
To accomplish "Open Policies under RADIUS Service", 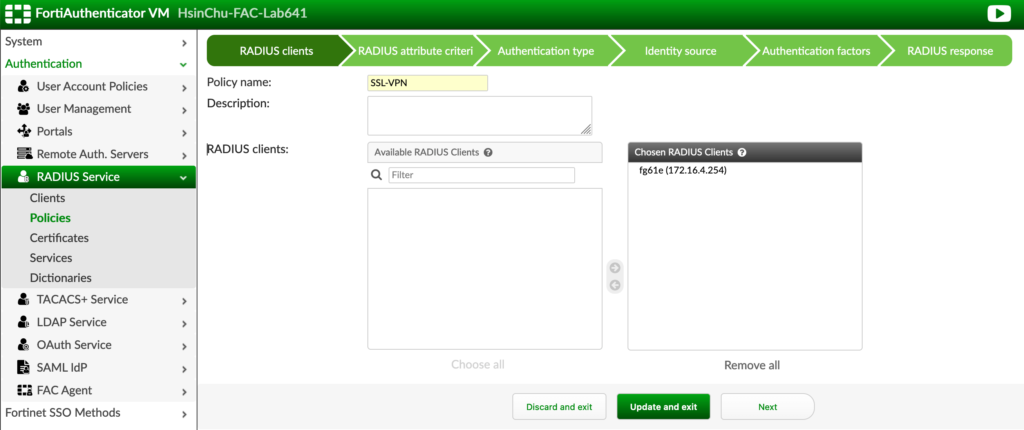I will [50, 218].
